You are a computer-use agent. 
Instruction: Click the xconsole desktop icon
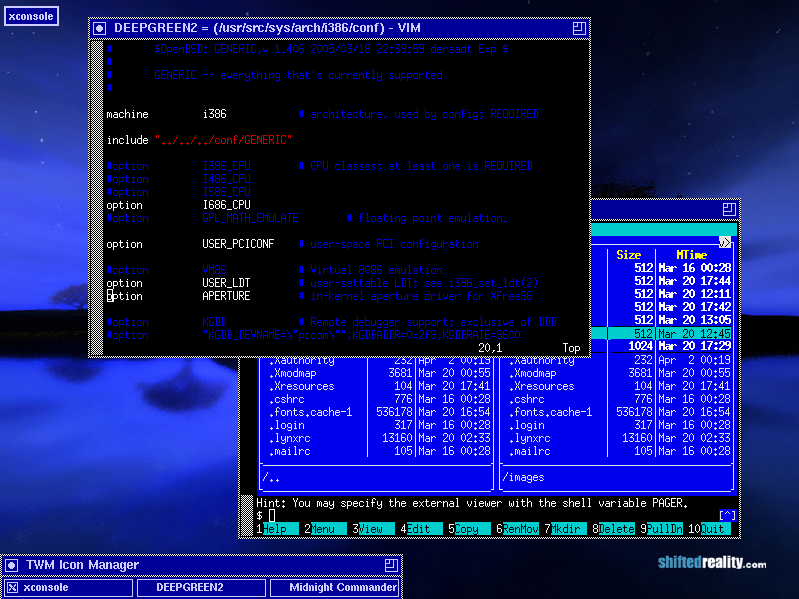pyautogui.click(x=31, y=16)
